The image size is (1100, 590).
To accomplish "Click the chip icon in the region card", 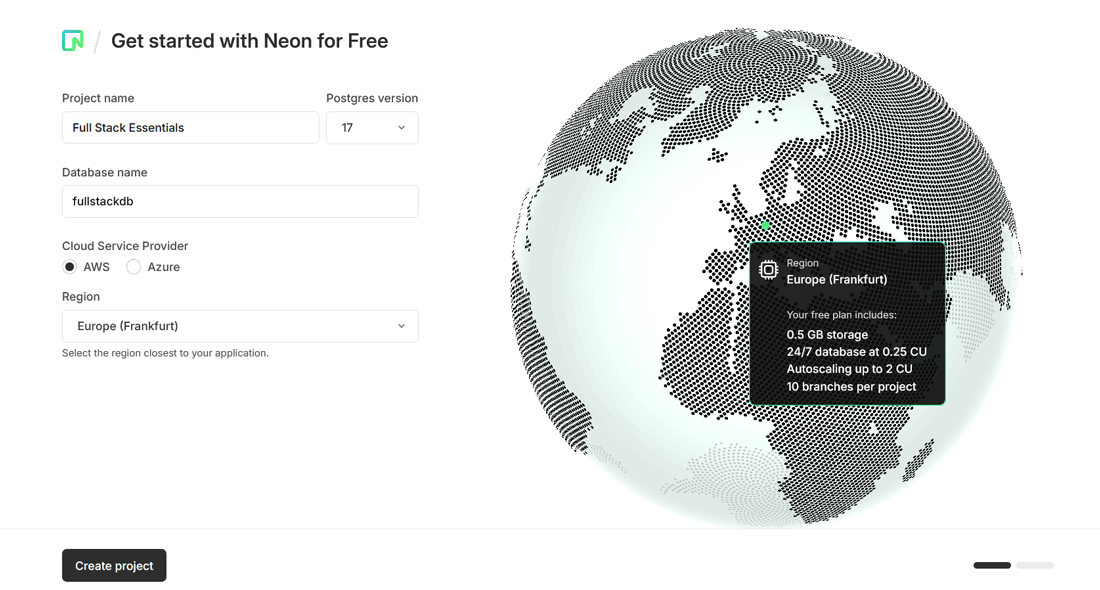I will point(768,270).
